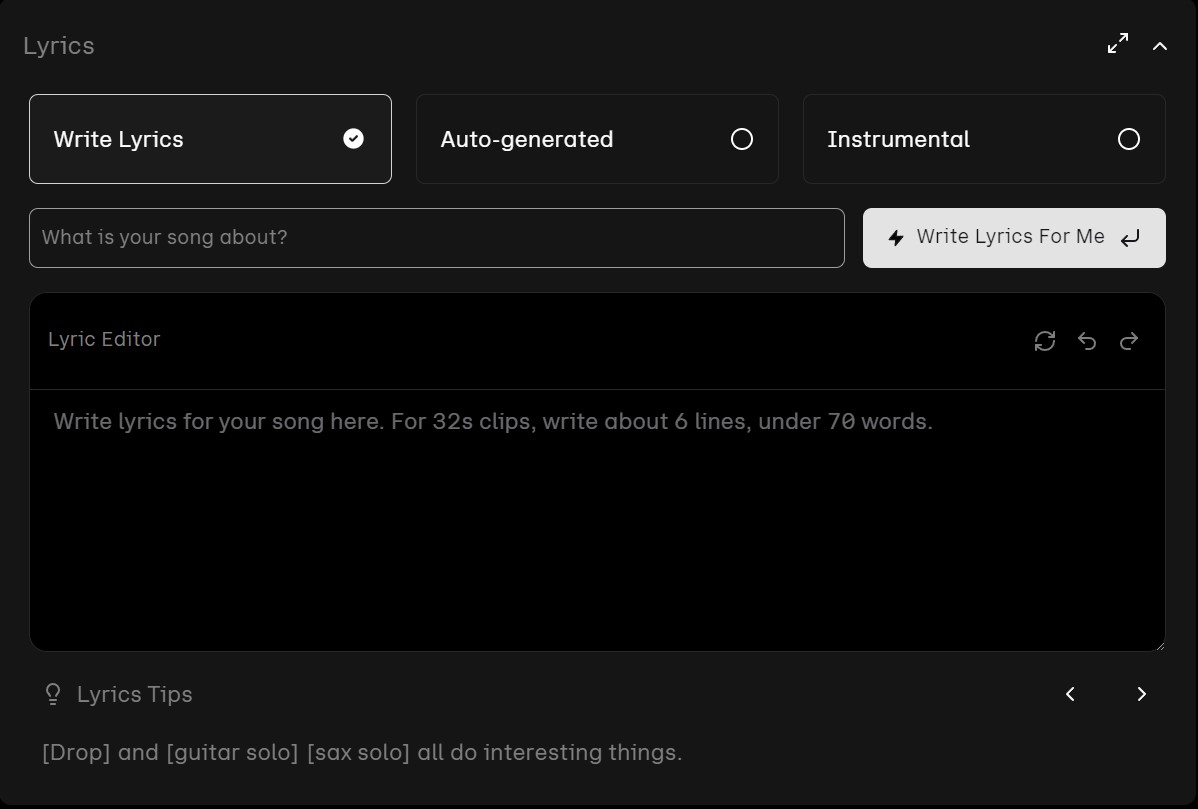Redo the lyric edit
1198x809 pixels.
pyautogui.click(x=1129, y=341)
